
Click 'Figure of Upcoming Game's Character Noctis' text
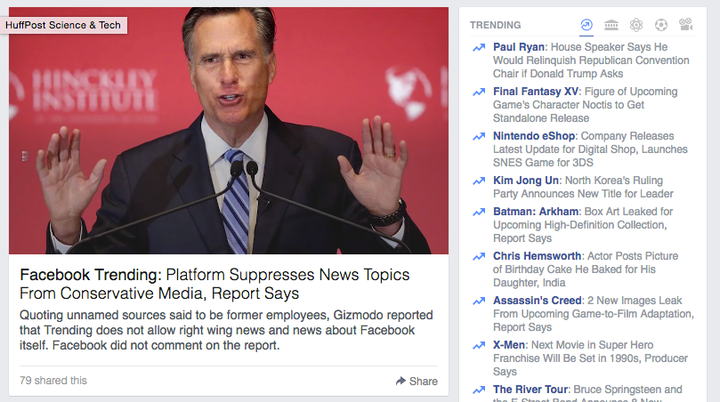585,105
